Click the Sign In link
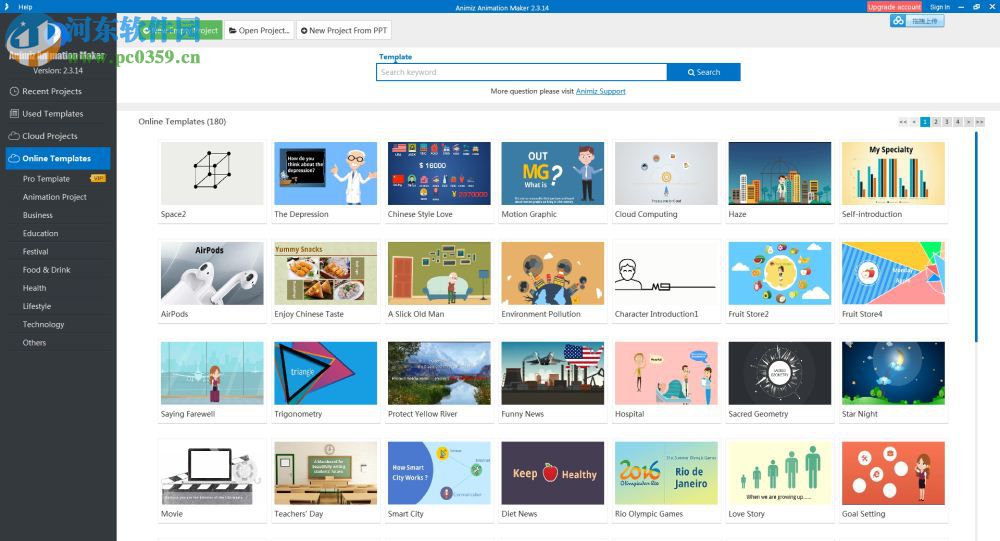 click(x=940, y=7)
